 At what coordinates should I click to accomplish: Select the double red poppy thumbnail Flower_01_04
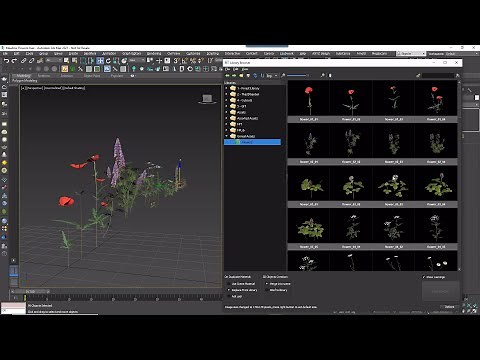(x=436, y=101)
